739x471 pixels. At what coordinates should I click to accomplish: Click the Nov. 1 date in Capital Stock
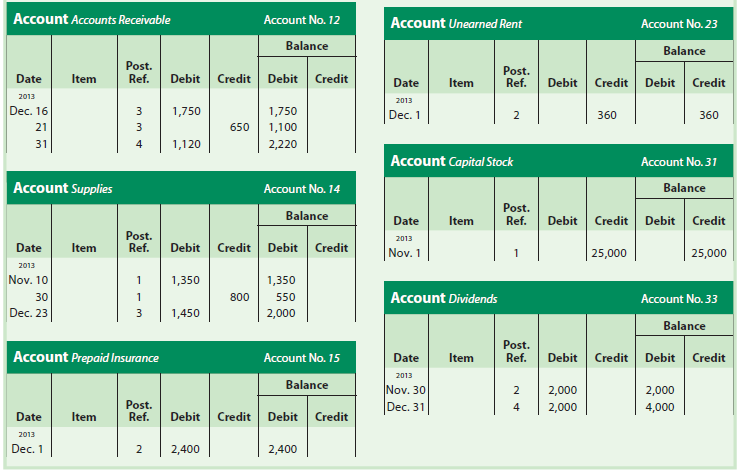(404, 253)
